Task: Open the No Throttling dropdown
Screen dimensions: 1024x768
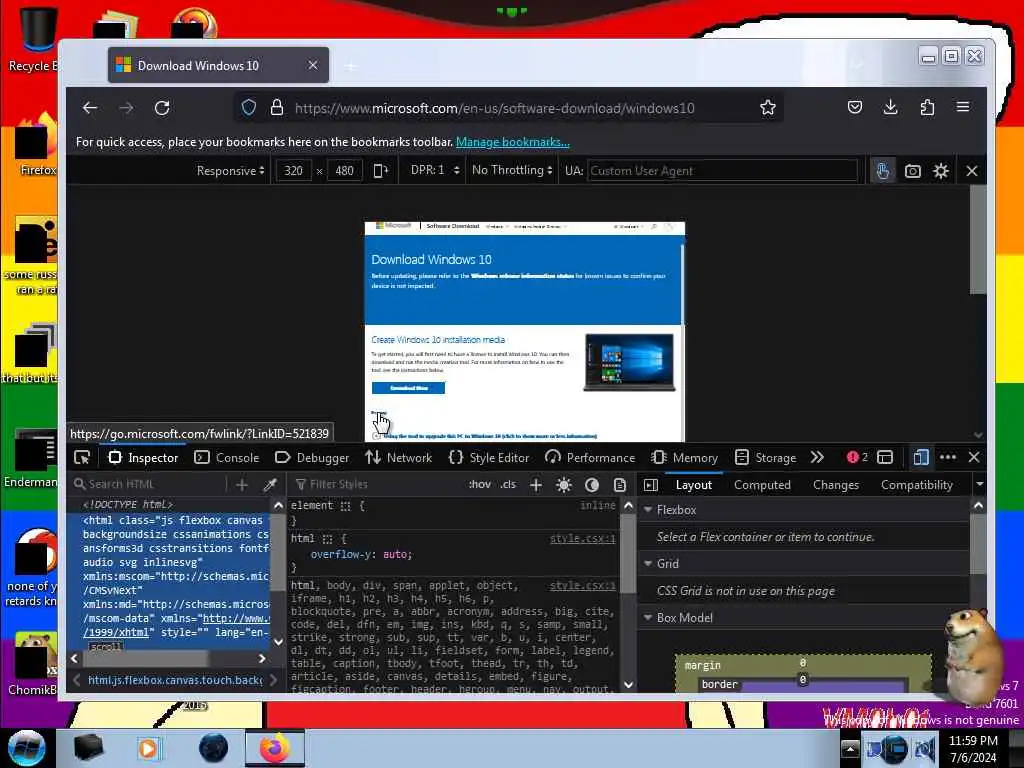Action: click(512, 170)
